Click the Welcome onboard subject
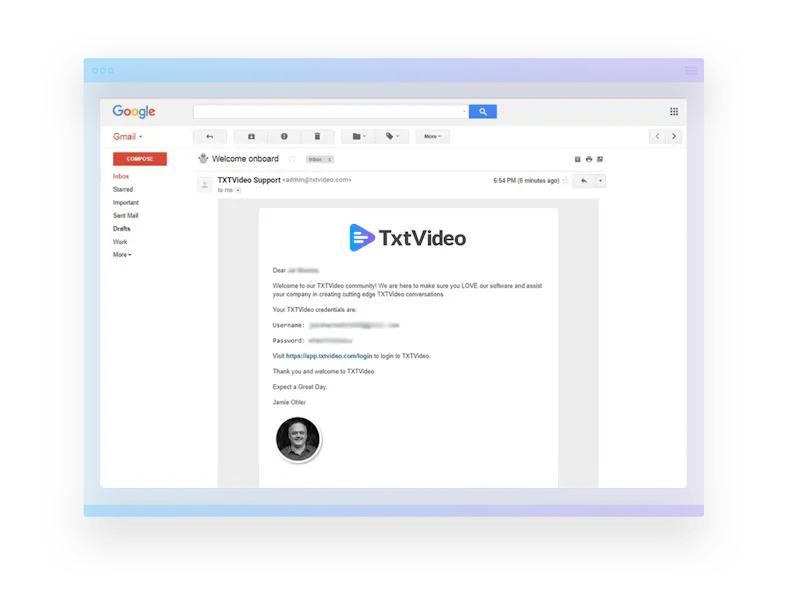This screenshot has height=592, width=788. [x=245, y=159]
